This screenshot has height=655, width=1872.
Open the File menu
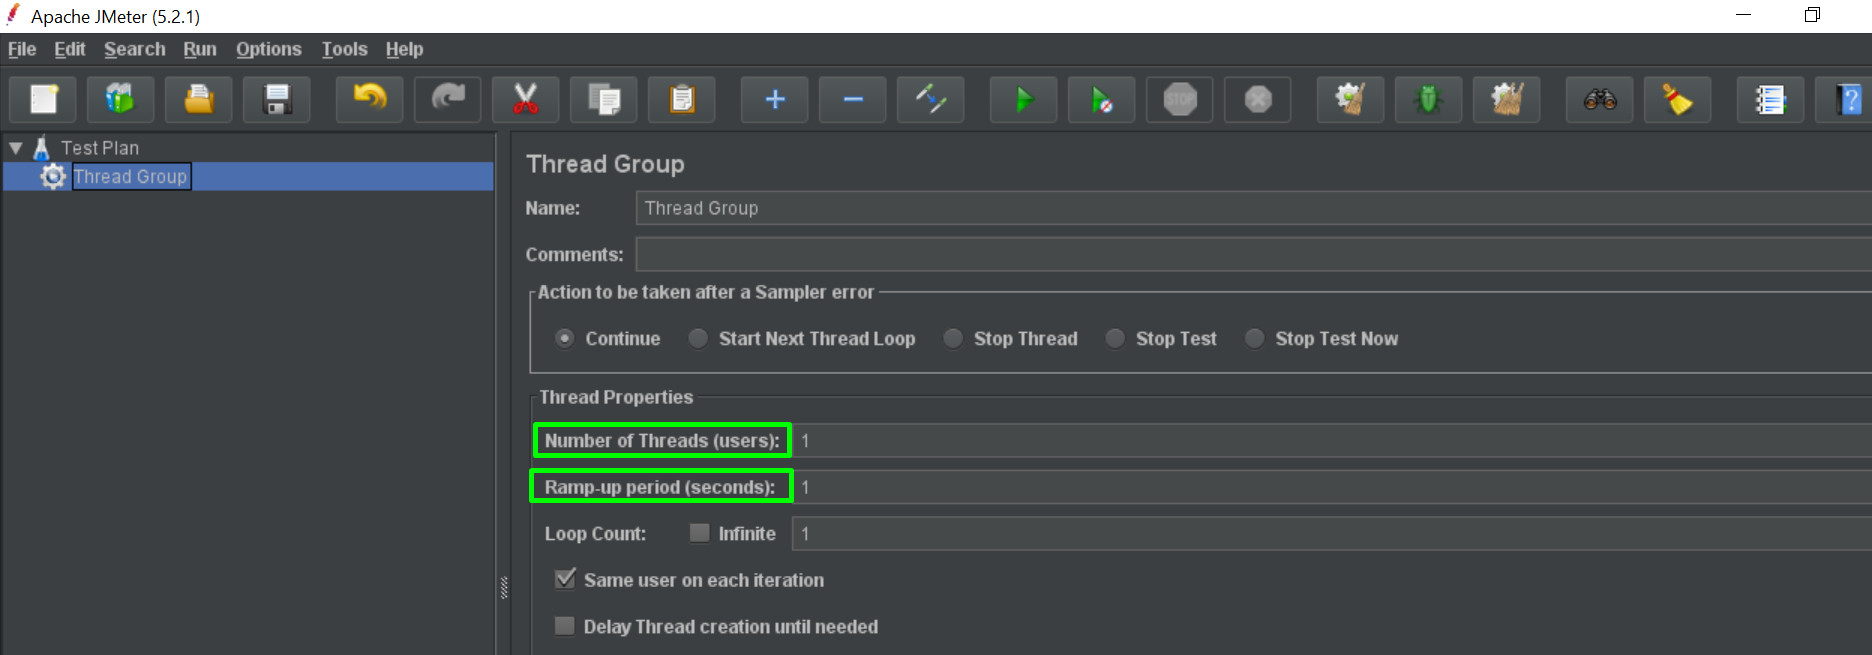coord(22,49)
